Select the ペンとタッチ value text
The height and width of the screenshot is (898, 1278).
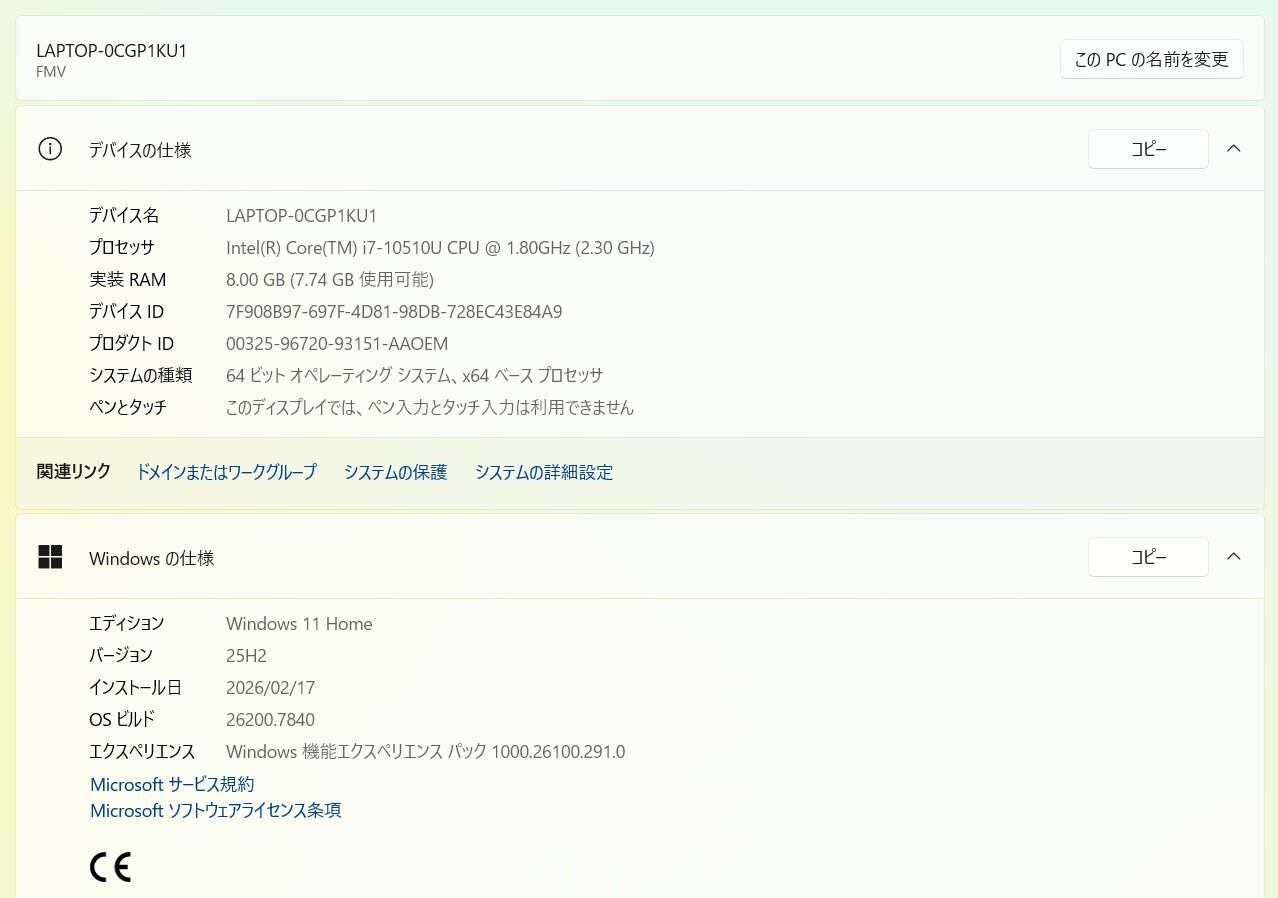coord(430,408)
